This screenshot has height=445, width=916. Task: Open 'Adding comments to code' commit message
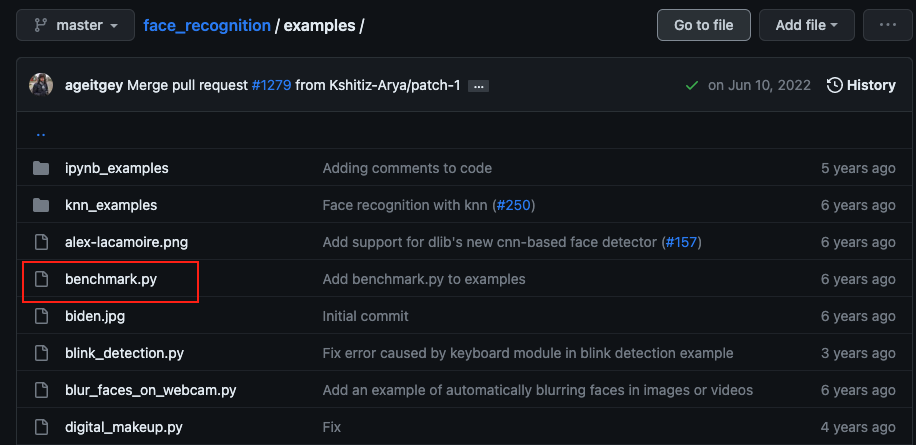pyautogui.click(x=407, y=168)
